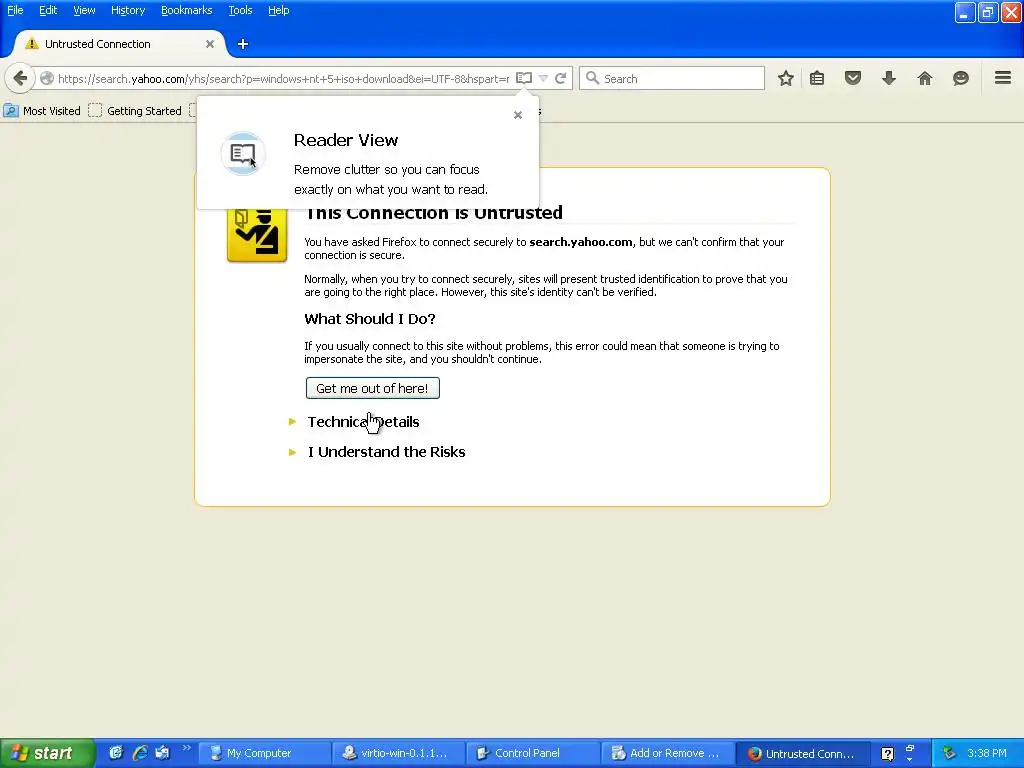Open the address bar history dropdown arrow
This screenshot has width=1024, height=768.
tap(543, 78)
